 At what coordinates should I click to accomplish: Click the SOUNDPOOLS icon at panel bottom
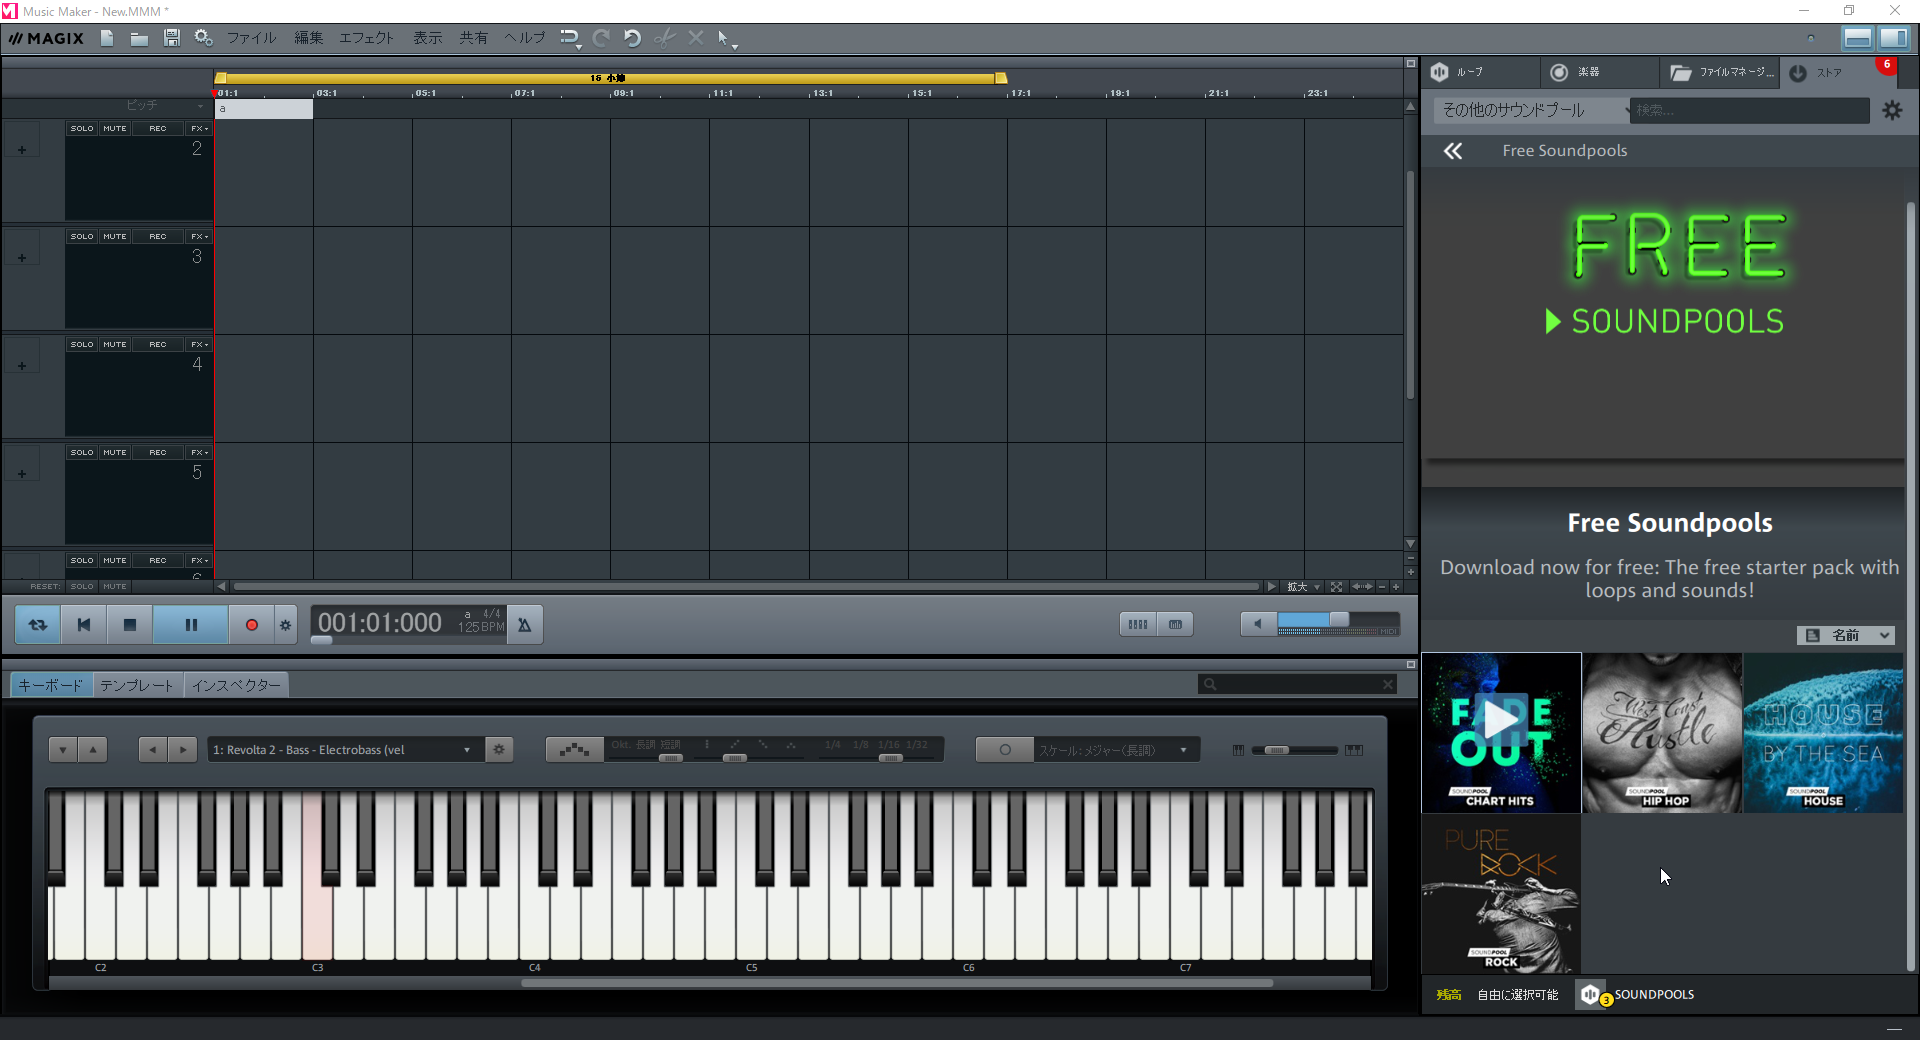pyautogui.click(x=1591, y=994)
